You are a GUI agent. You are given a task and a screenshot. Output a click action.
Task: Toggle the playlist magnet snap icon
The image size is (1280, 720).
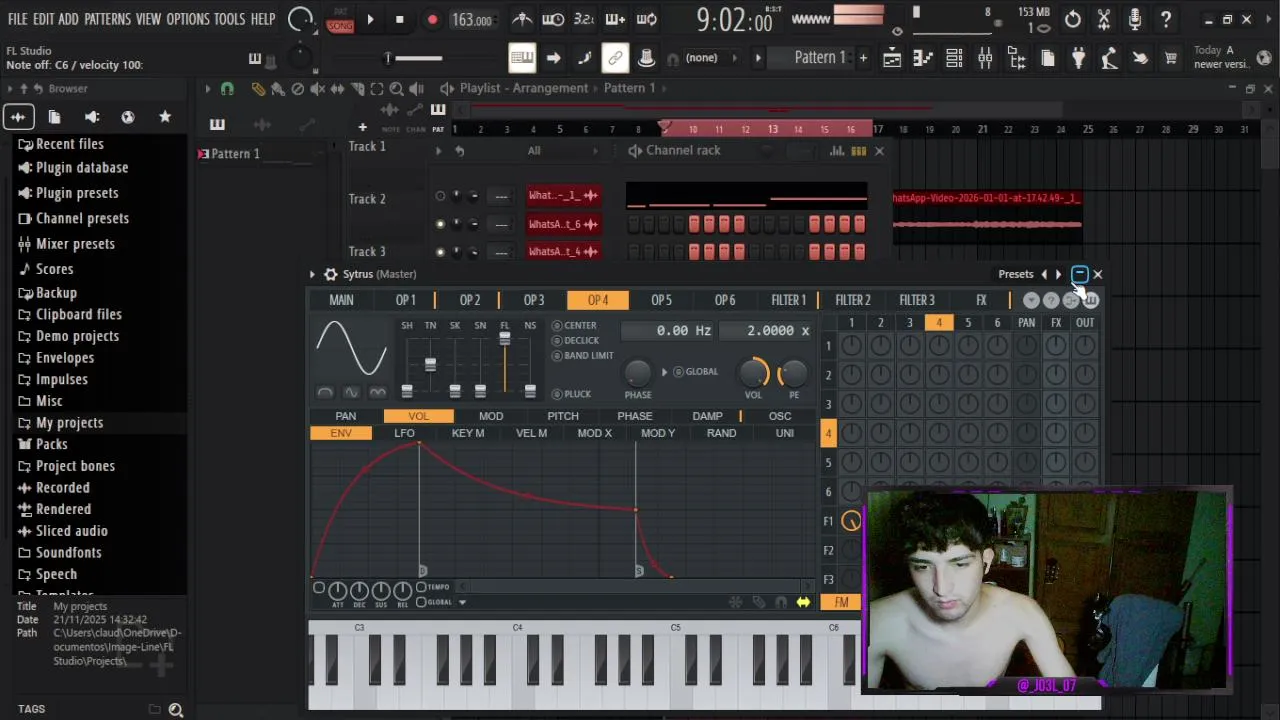227,89
